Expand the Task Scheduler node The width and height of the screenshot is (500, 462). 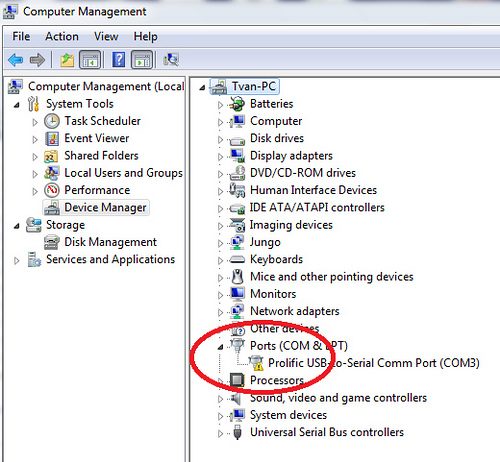[x=35, y=122]
